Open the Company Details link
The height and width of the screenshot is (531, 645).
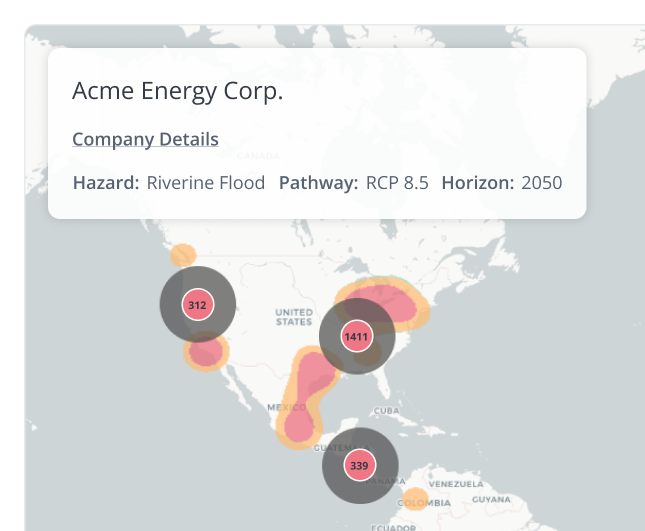click(x=145, y=139)
